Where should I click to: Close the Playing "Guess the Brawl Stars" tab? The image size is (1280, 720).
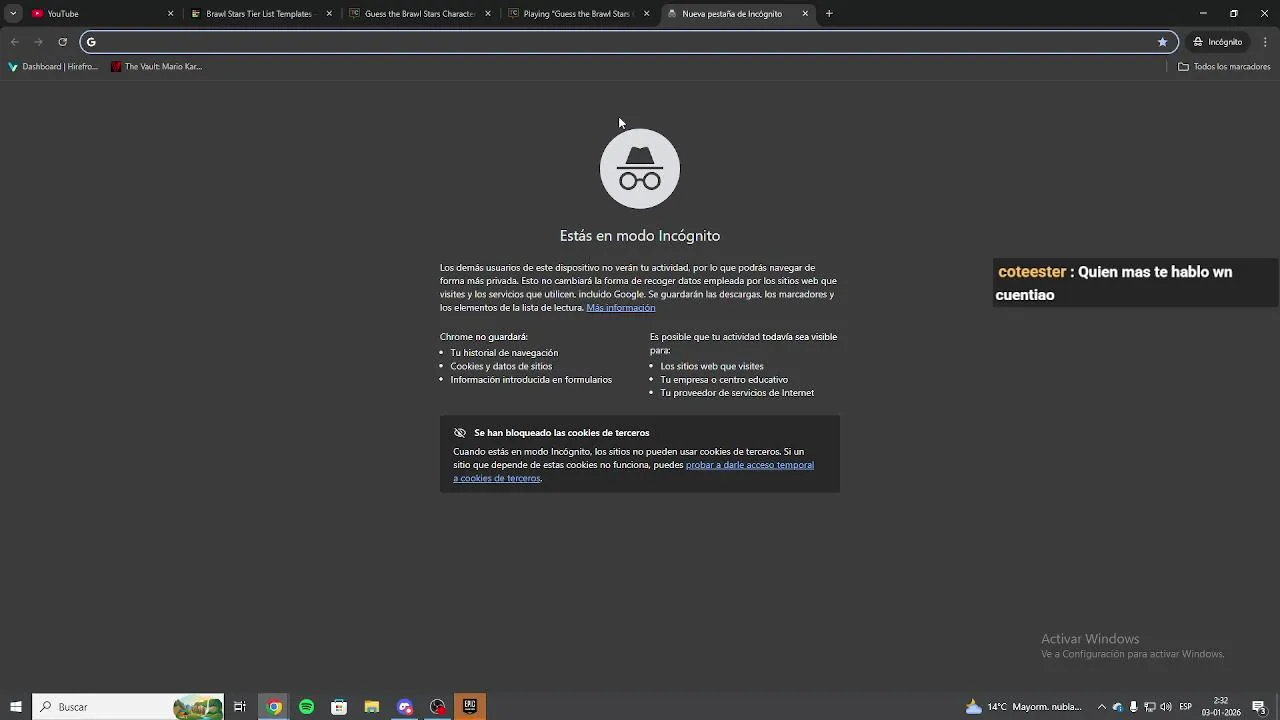pyautogui.click(x=647, y=14)
